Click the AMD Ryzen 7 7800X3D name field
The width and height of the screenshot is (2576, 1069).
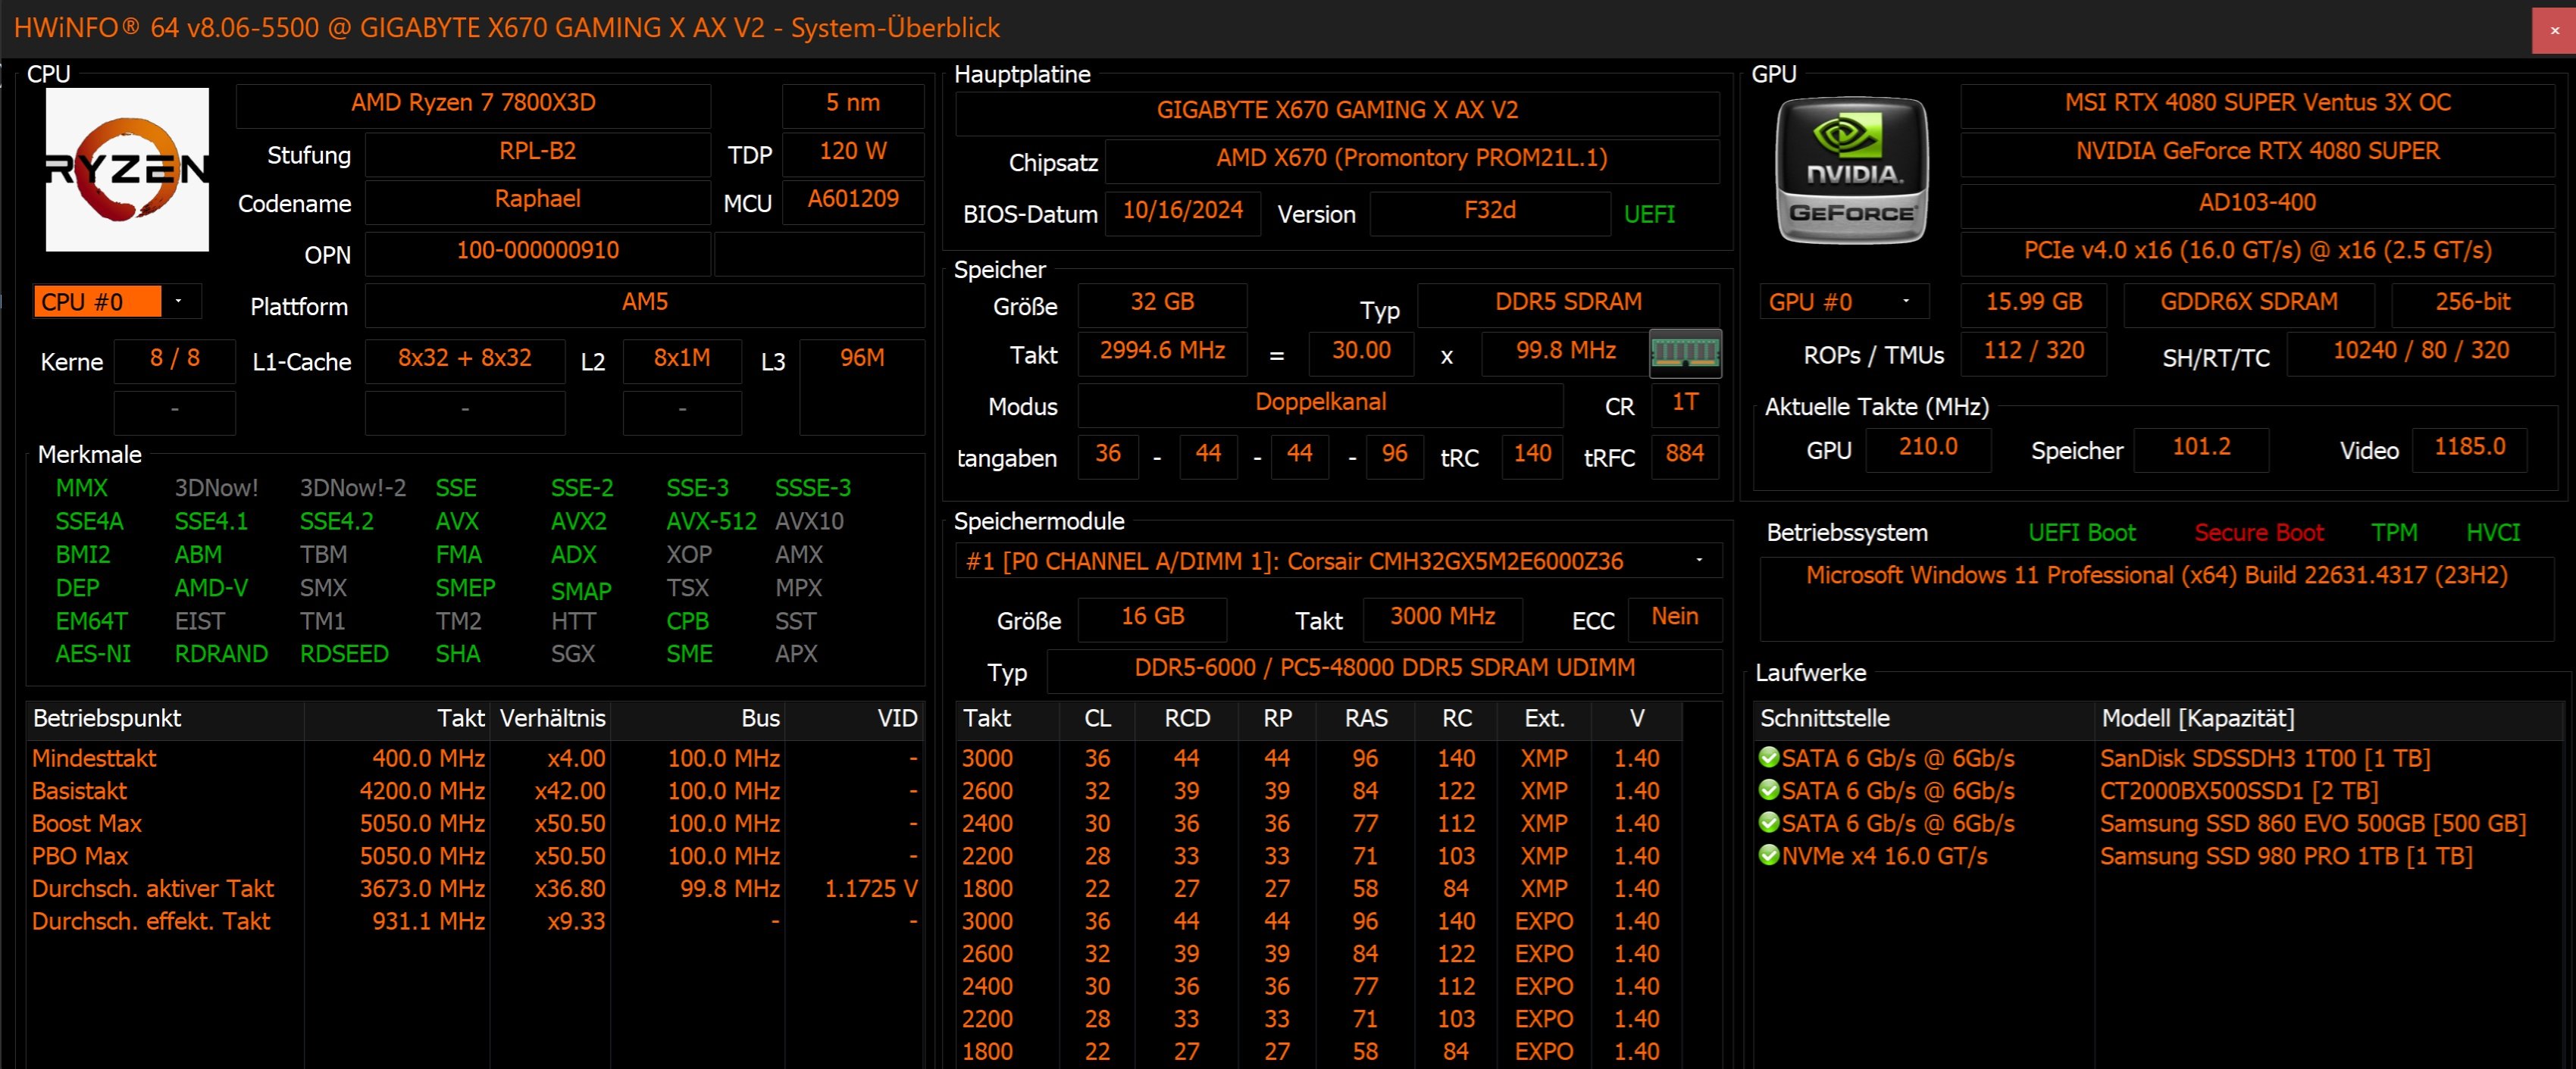pos(473,103)
